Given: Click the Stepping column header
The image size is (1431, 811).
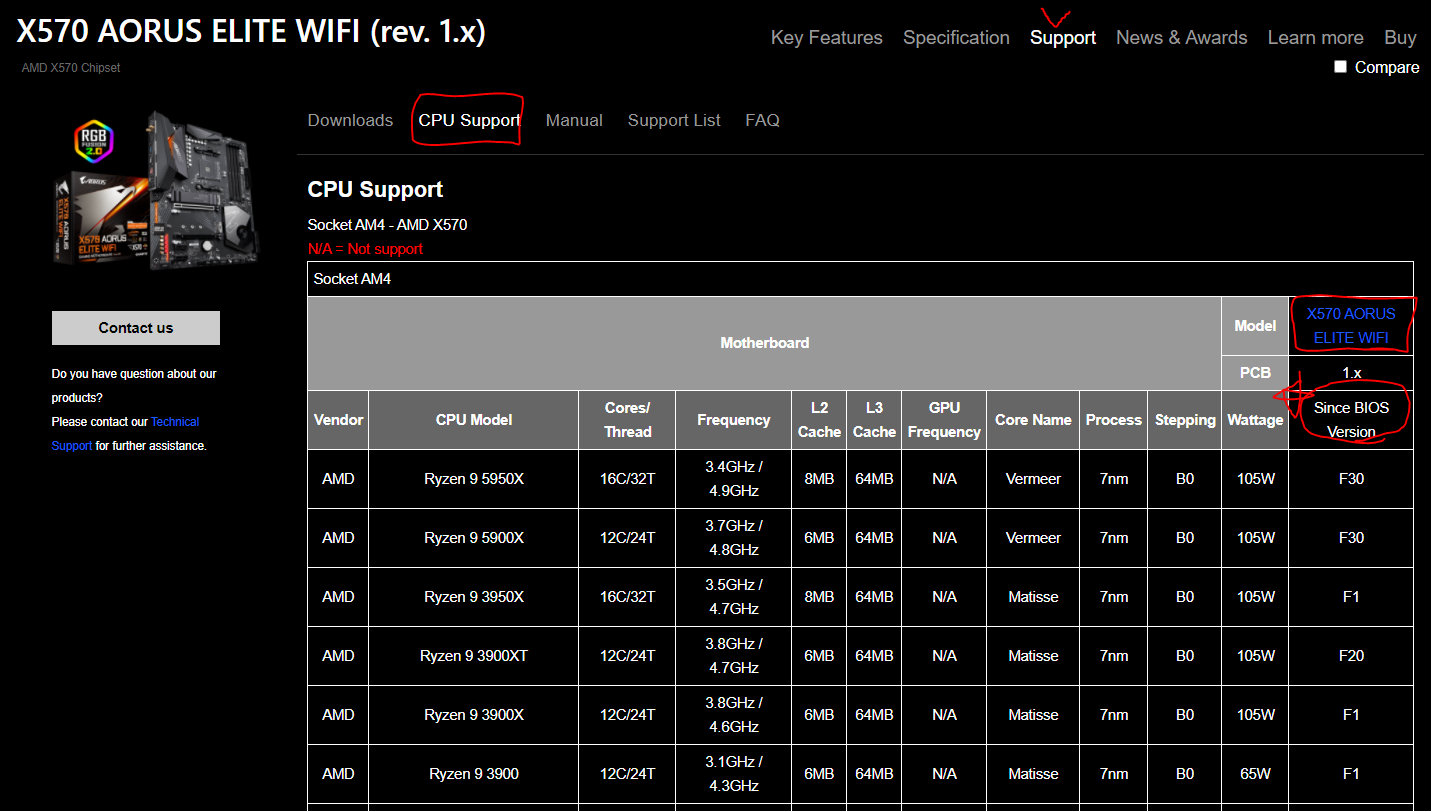Looking at the screenshot, I should pos(1185,420).
